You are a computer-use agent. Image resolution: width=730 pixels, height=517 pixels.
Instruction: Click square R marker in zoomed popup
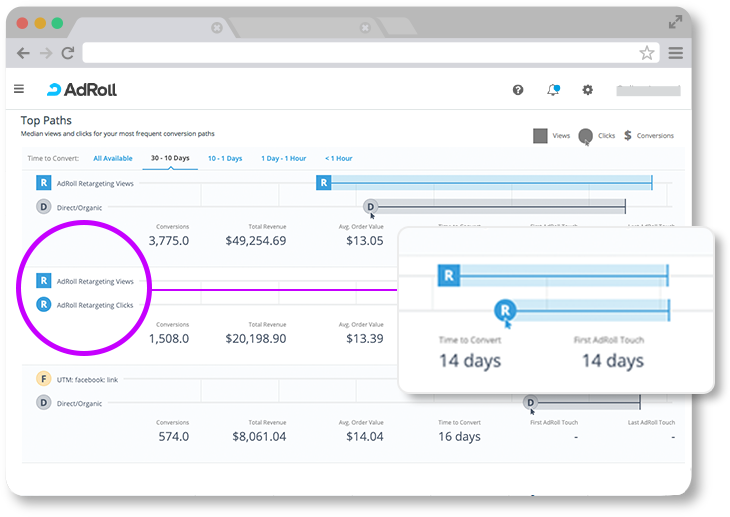tap(449, 275)
